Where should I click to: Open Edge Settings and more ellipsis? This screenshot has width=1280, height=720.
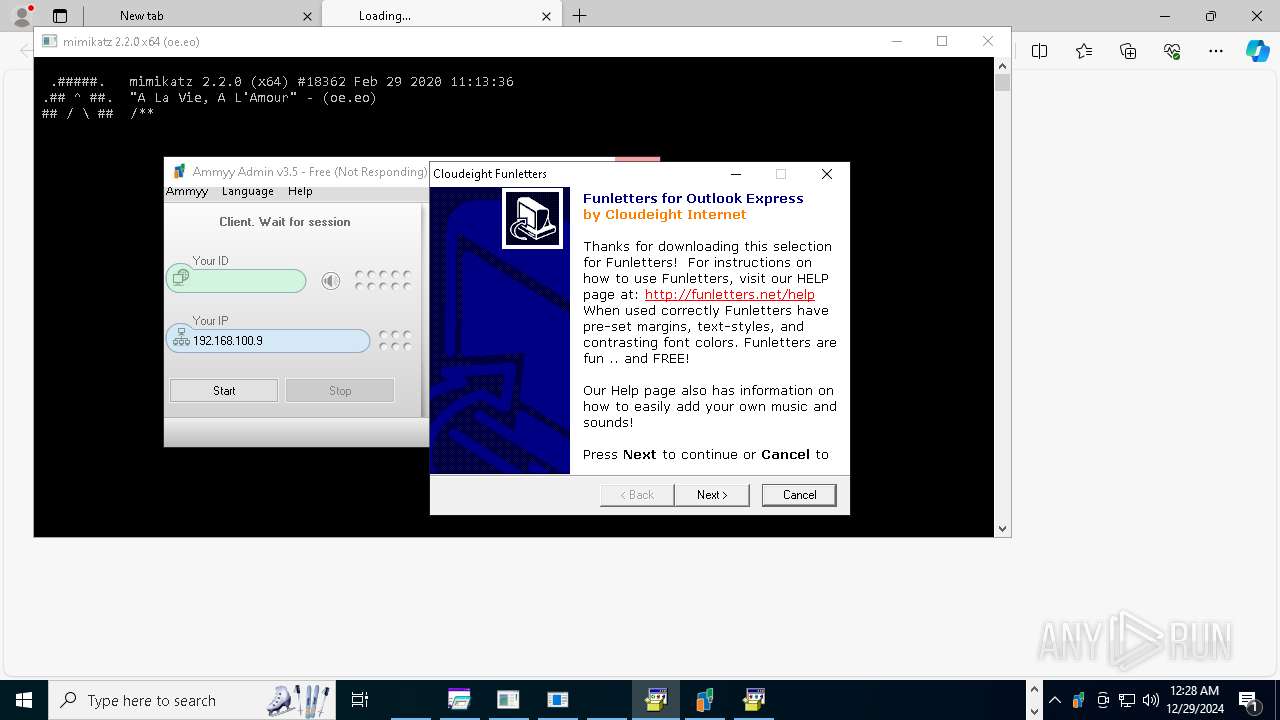pos(1216,51)
